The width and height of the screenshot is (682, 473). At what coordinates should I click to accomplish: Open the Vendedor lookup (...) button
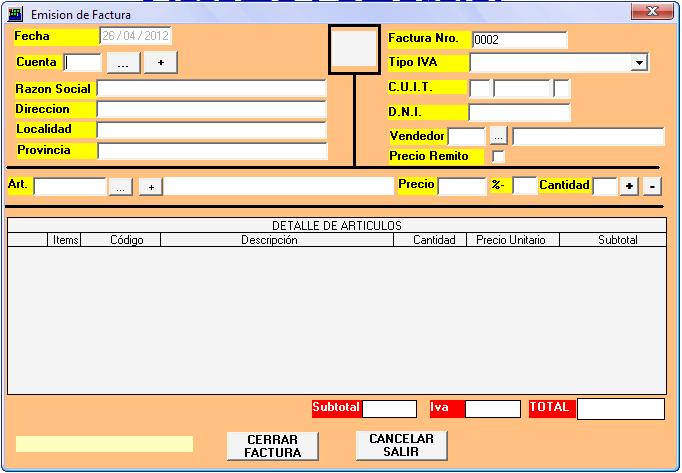click(498, 136)
